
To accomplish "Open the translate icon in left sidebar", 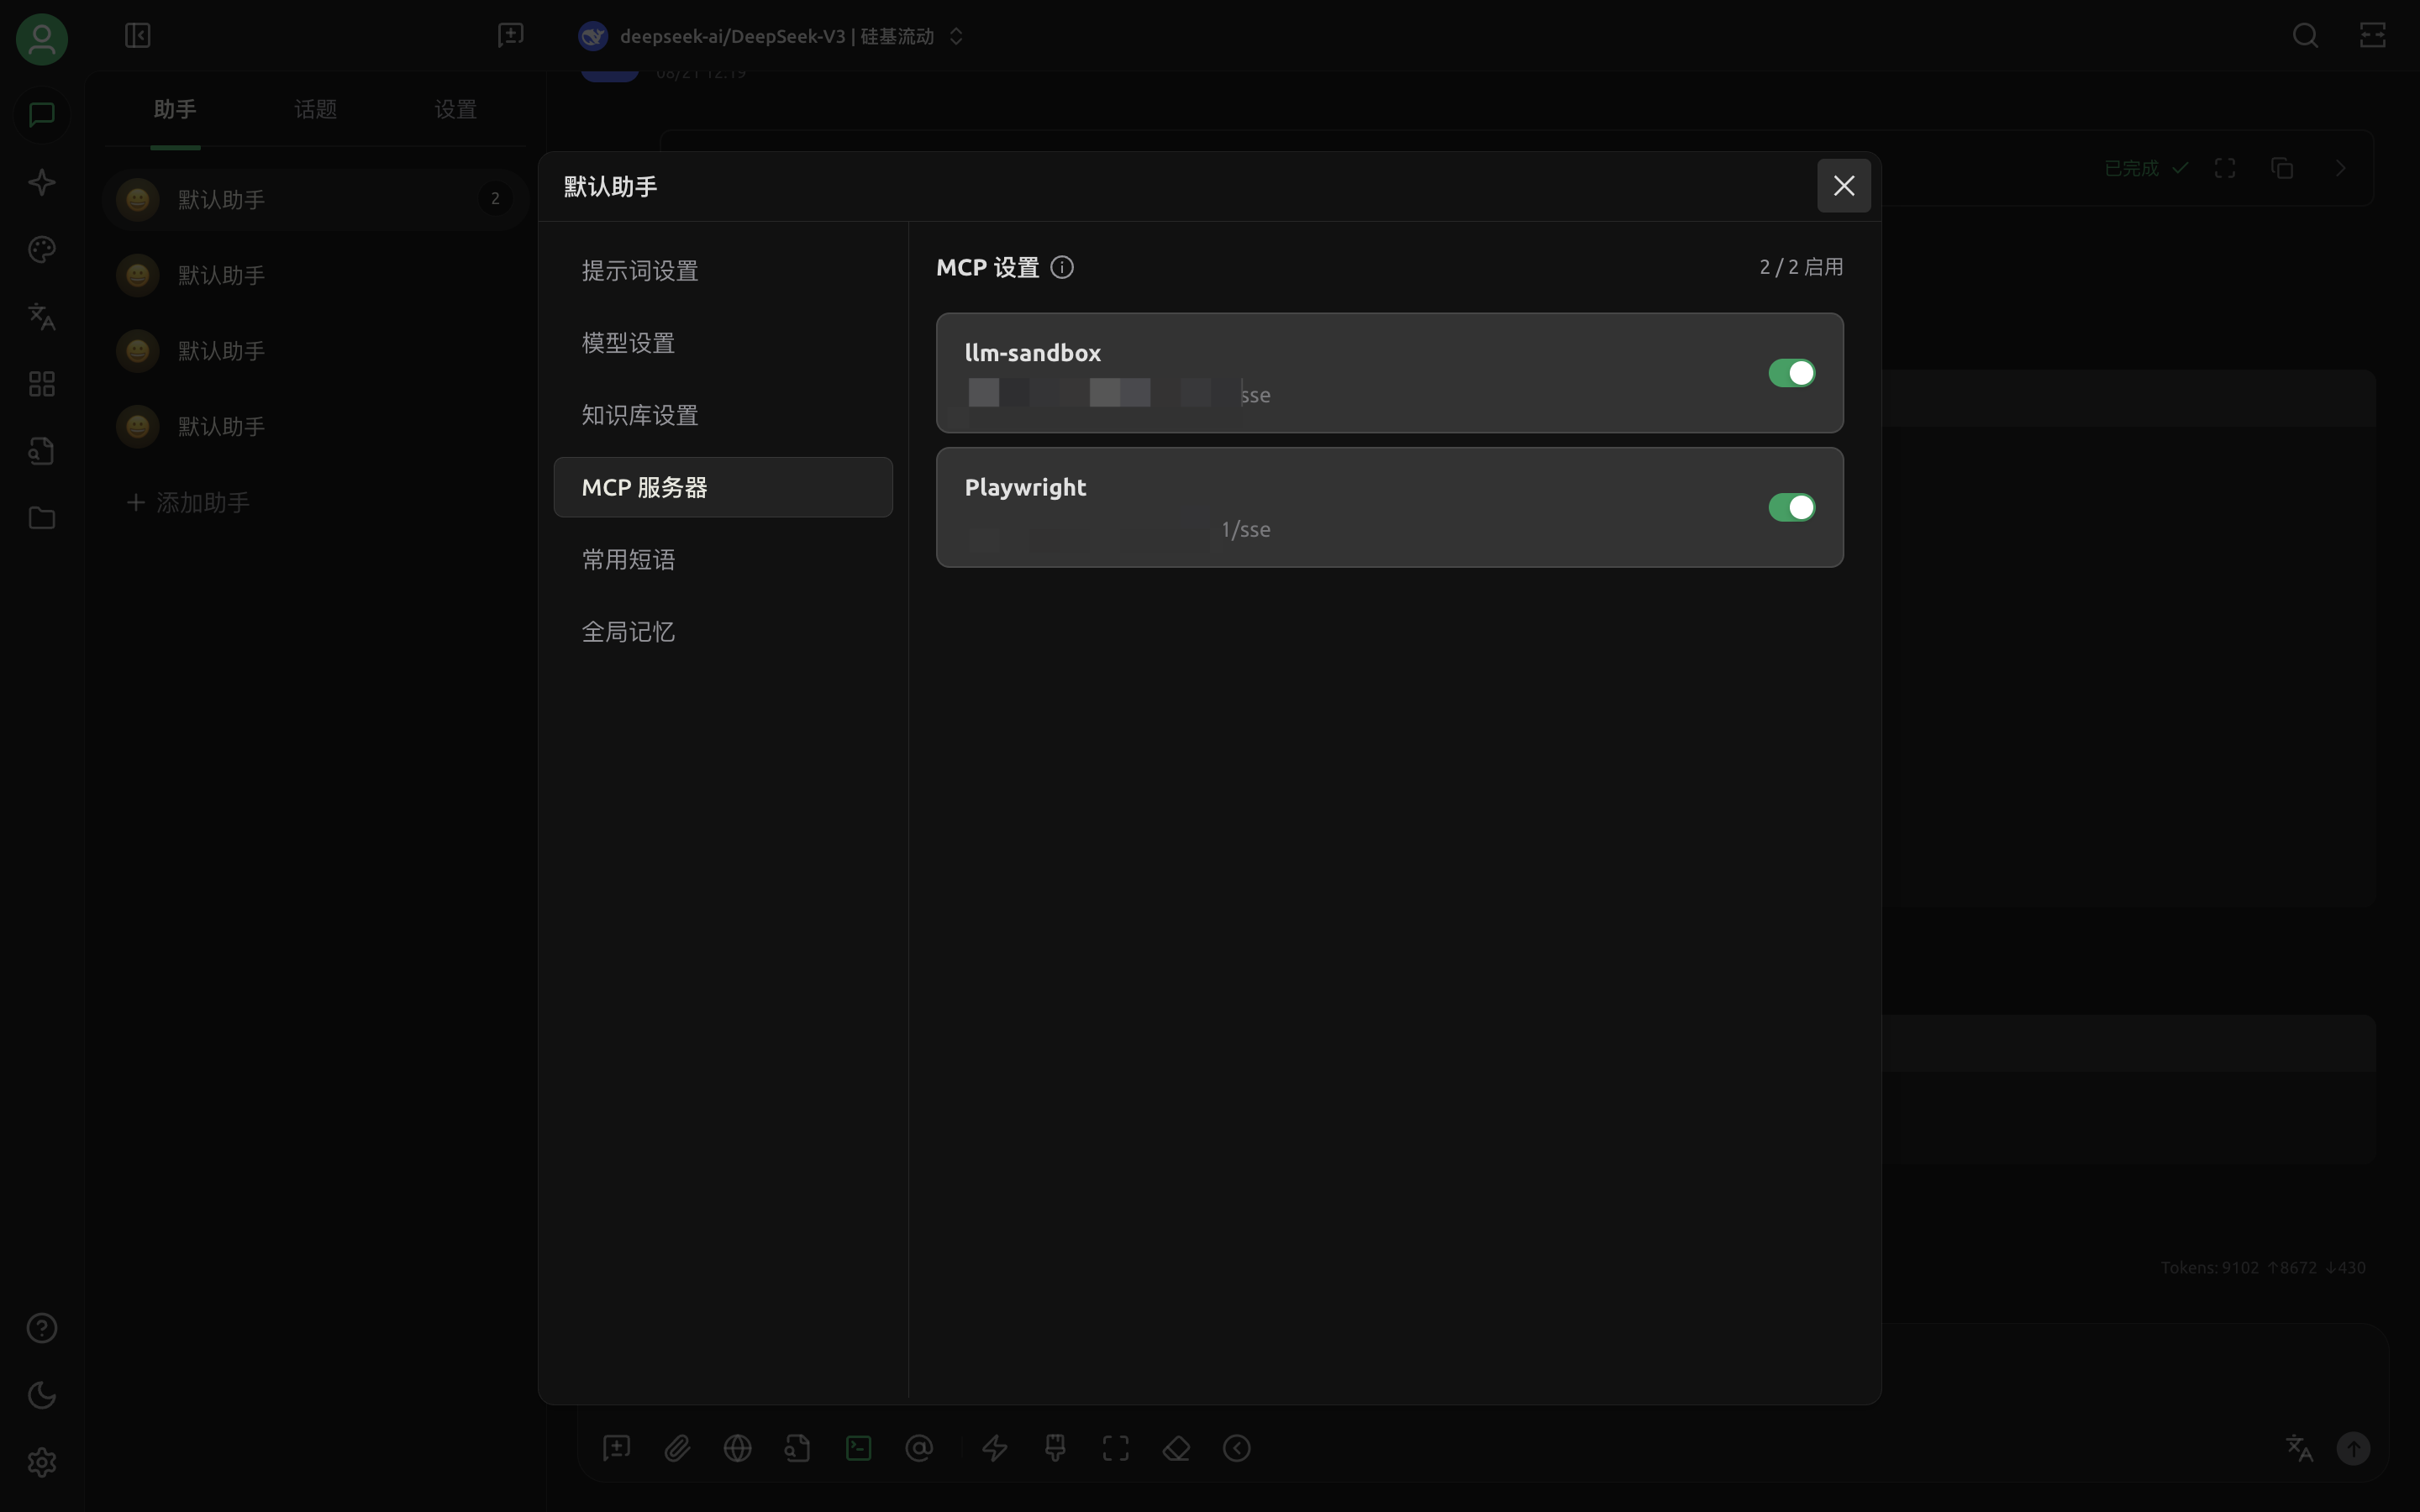I will click(x=41, y=317).
